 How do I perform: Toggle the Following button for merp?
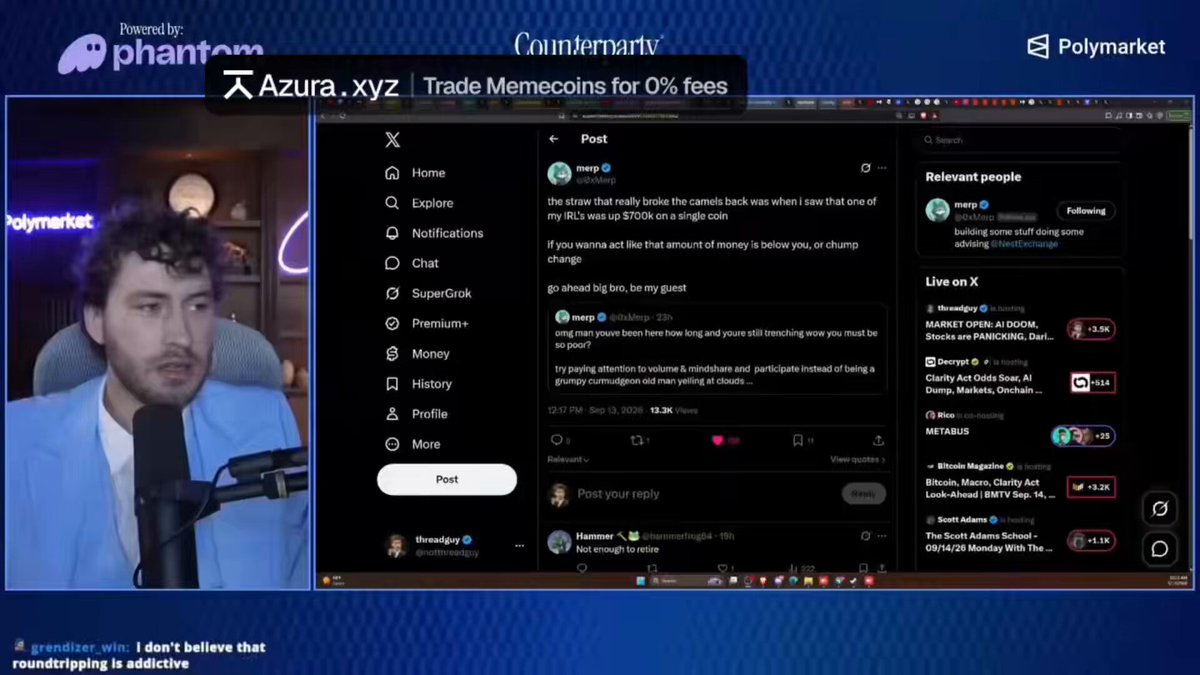click(x=1086, y=211)
